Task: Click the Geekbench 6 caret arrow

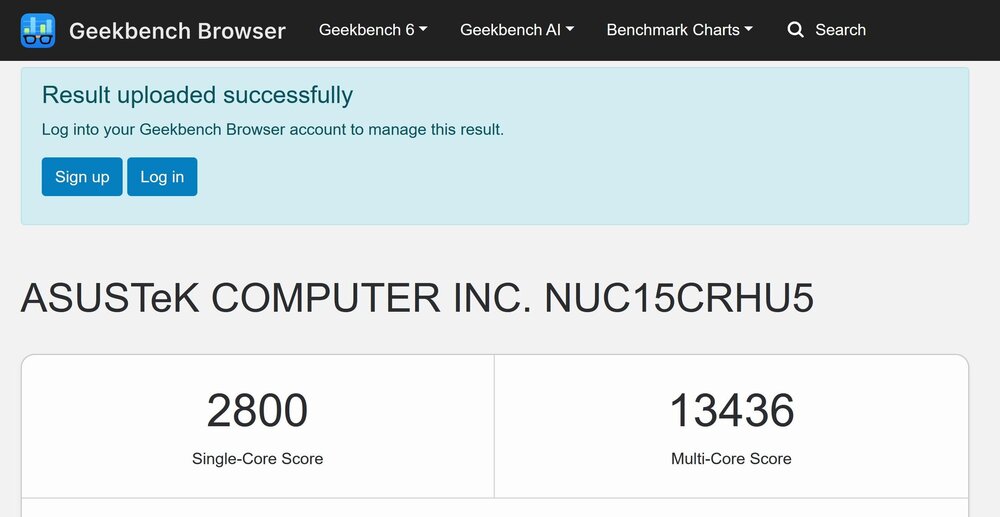Action: pyautogui.click(x=423, y=29)
